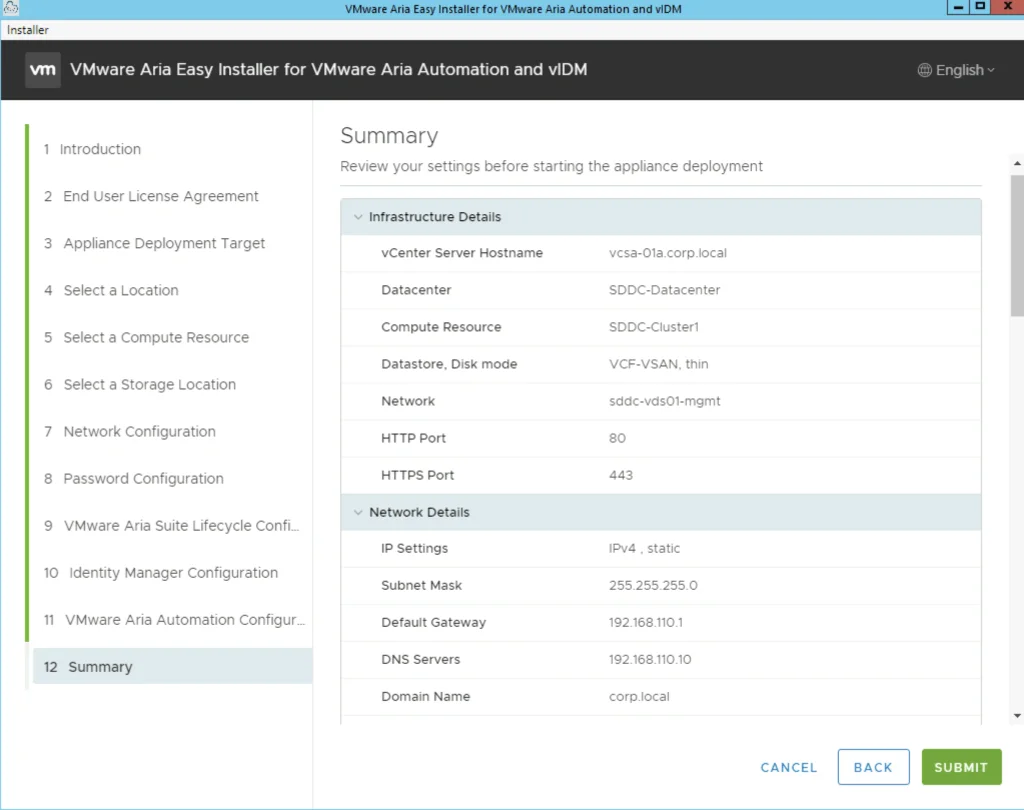The width and height of the screenshot is (1024, 810).
Task: Go to Network Configuration step
Action: [x=129, y=431]
